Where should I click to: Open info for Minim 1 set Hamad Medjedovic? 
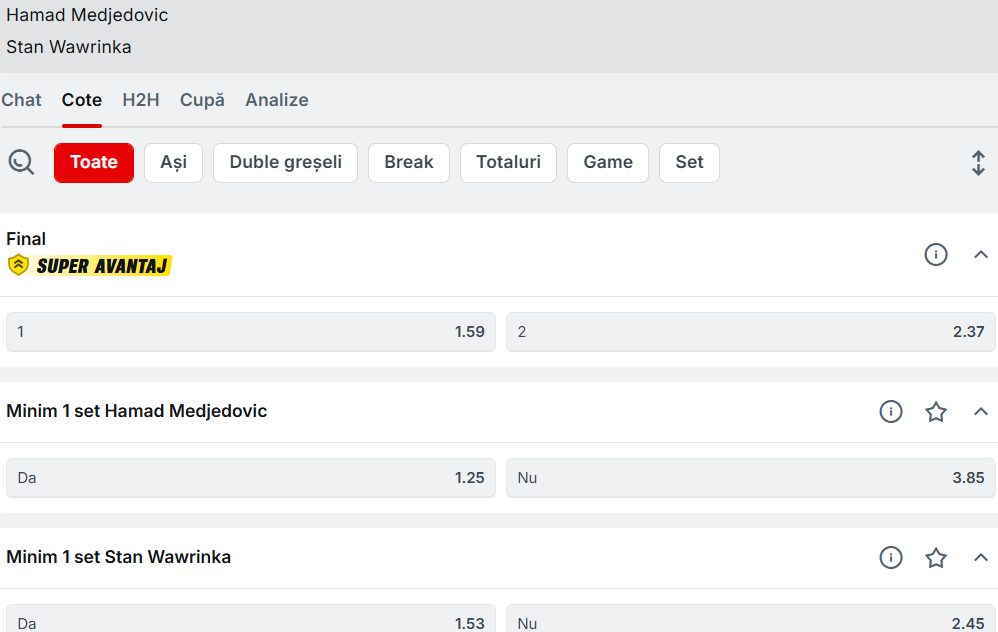[890, 411]
